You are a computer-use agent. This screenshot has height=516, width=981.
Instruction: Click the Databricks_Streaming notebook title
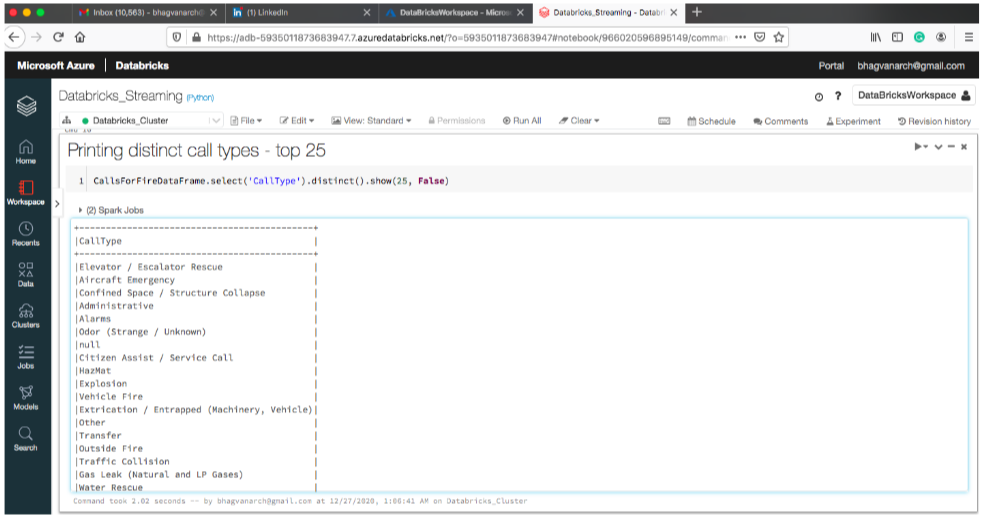click(x=121, y=96)
